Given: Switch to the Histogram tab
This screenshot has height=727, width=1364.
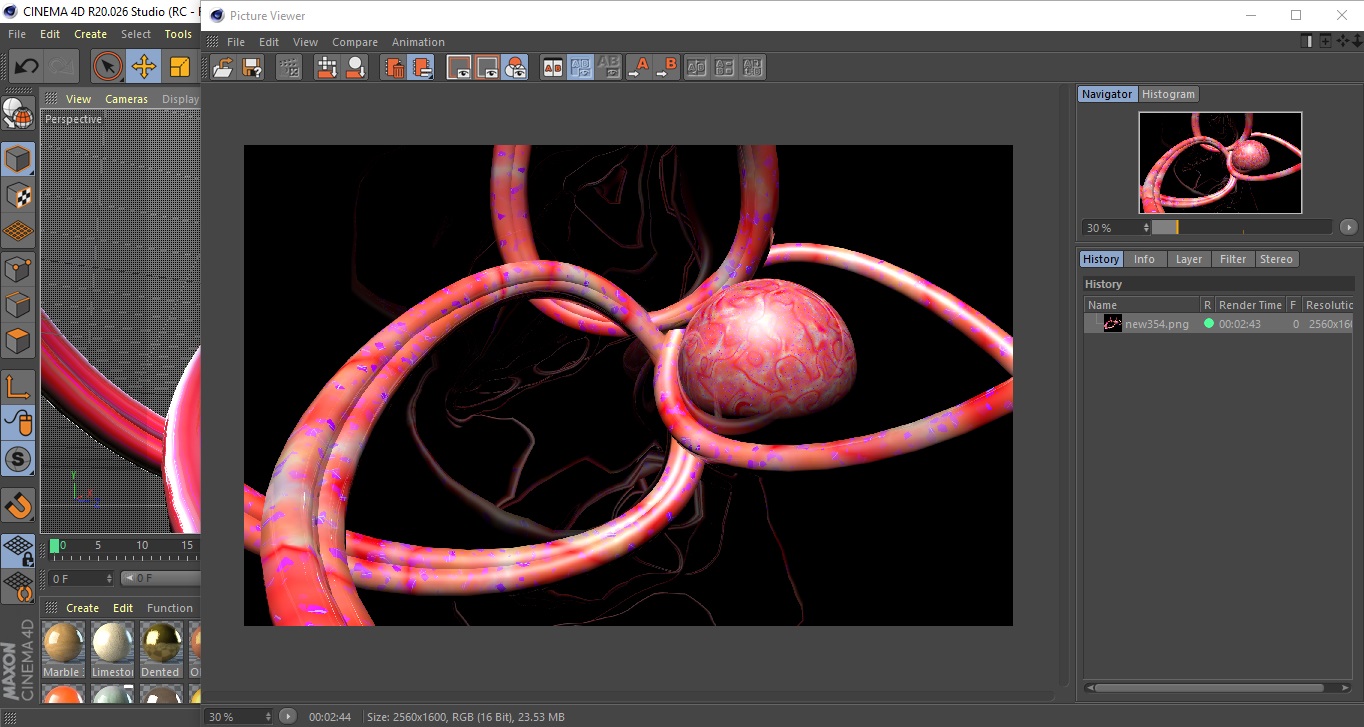Looking at the screenshot, I should pyautogui.click(x=1168, y=94).
